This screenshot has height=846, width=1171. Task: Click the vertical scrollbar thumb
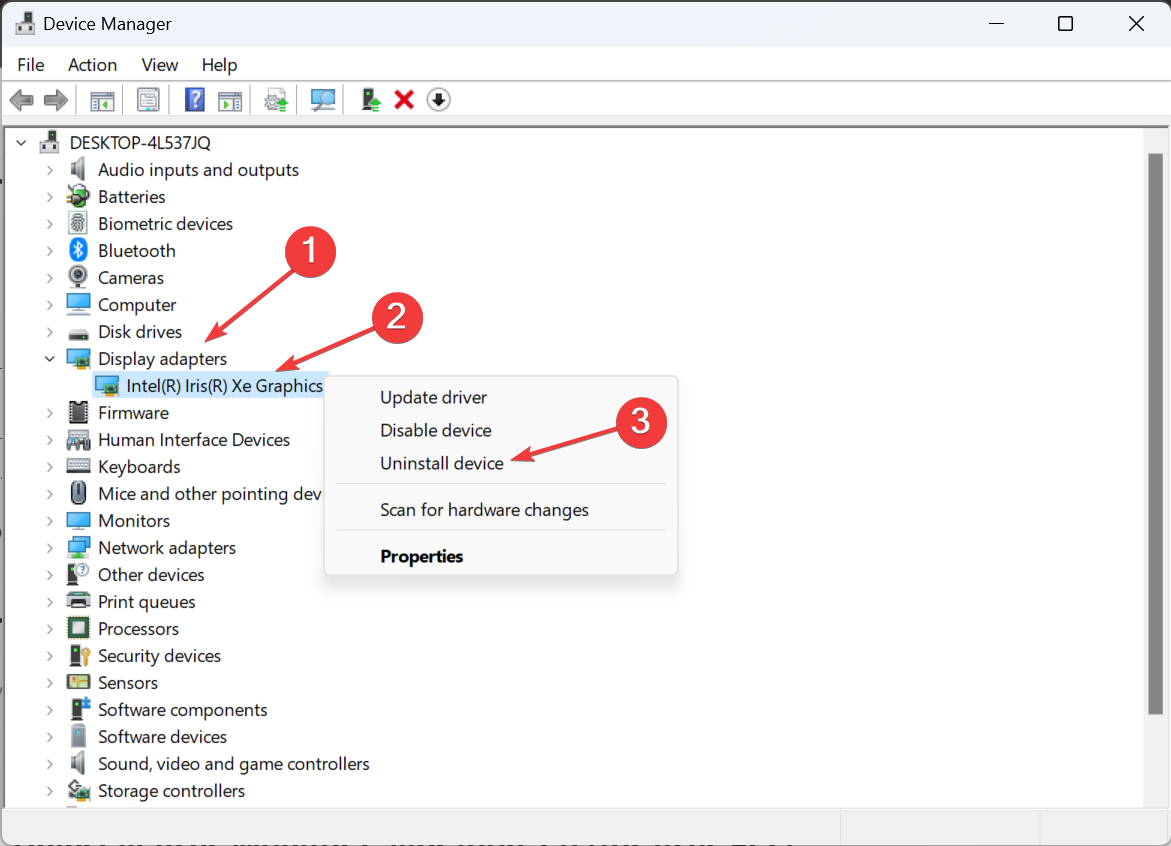click(1155, 433)
